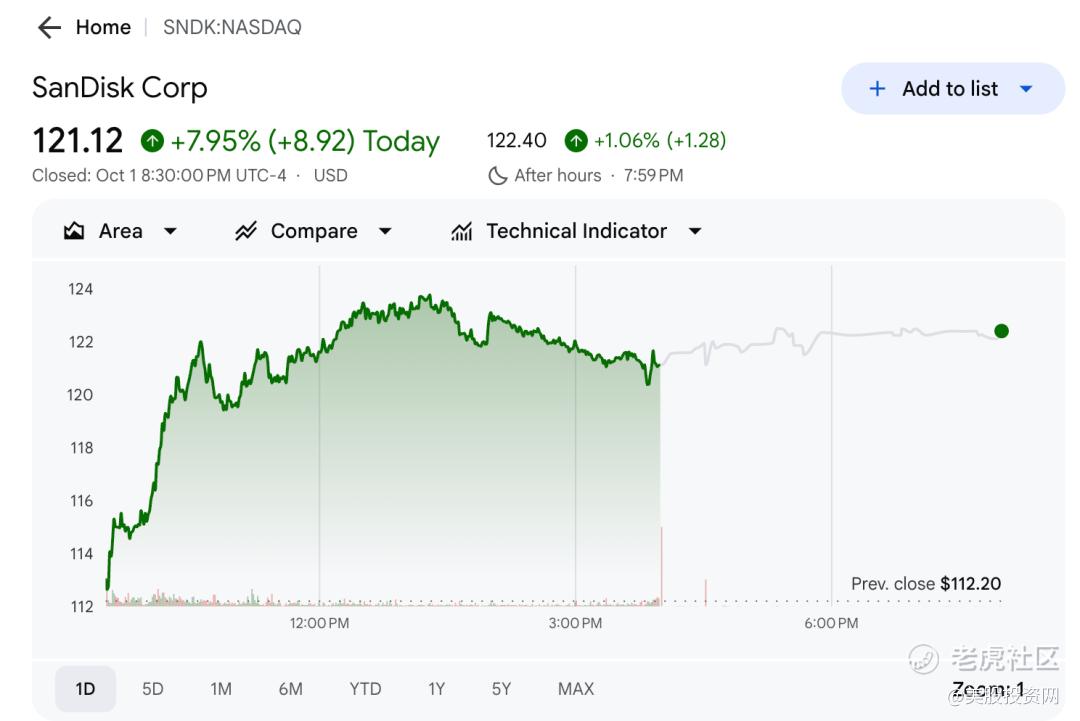Expand the Compare dropdown arrow
Image resolution: width=1080 pixels, height=721 pixels.
click(385, 231)
